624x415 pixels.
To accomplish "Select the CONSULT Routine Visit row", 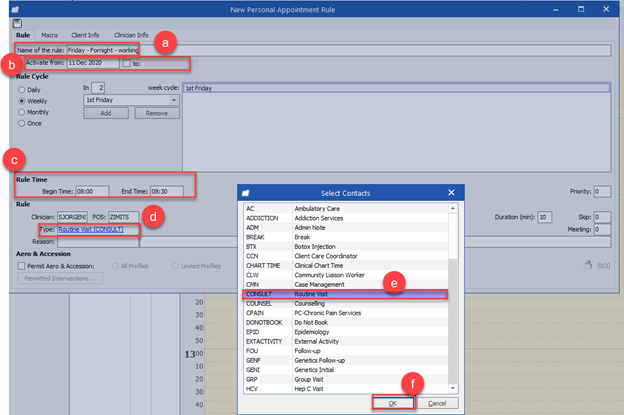I will (345, 294).
